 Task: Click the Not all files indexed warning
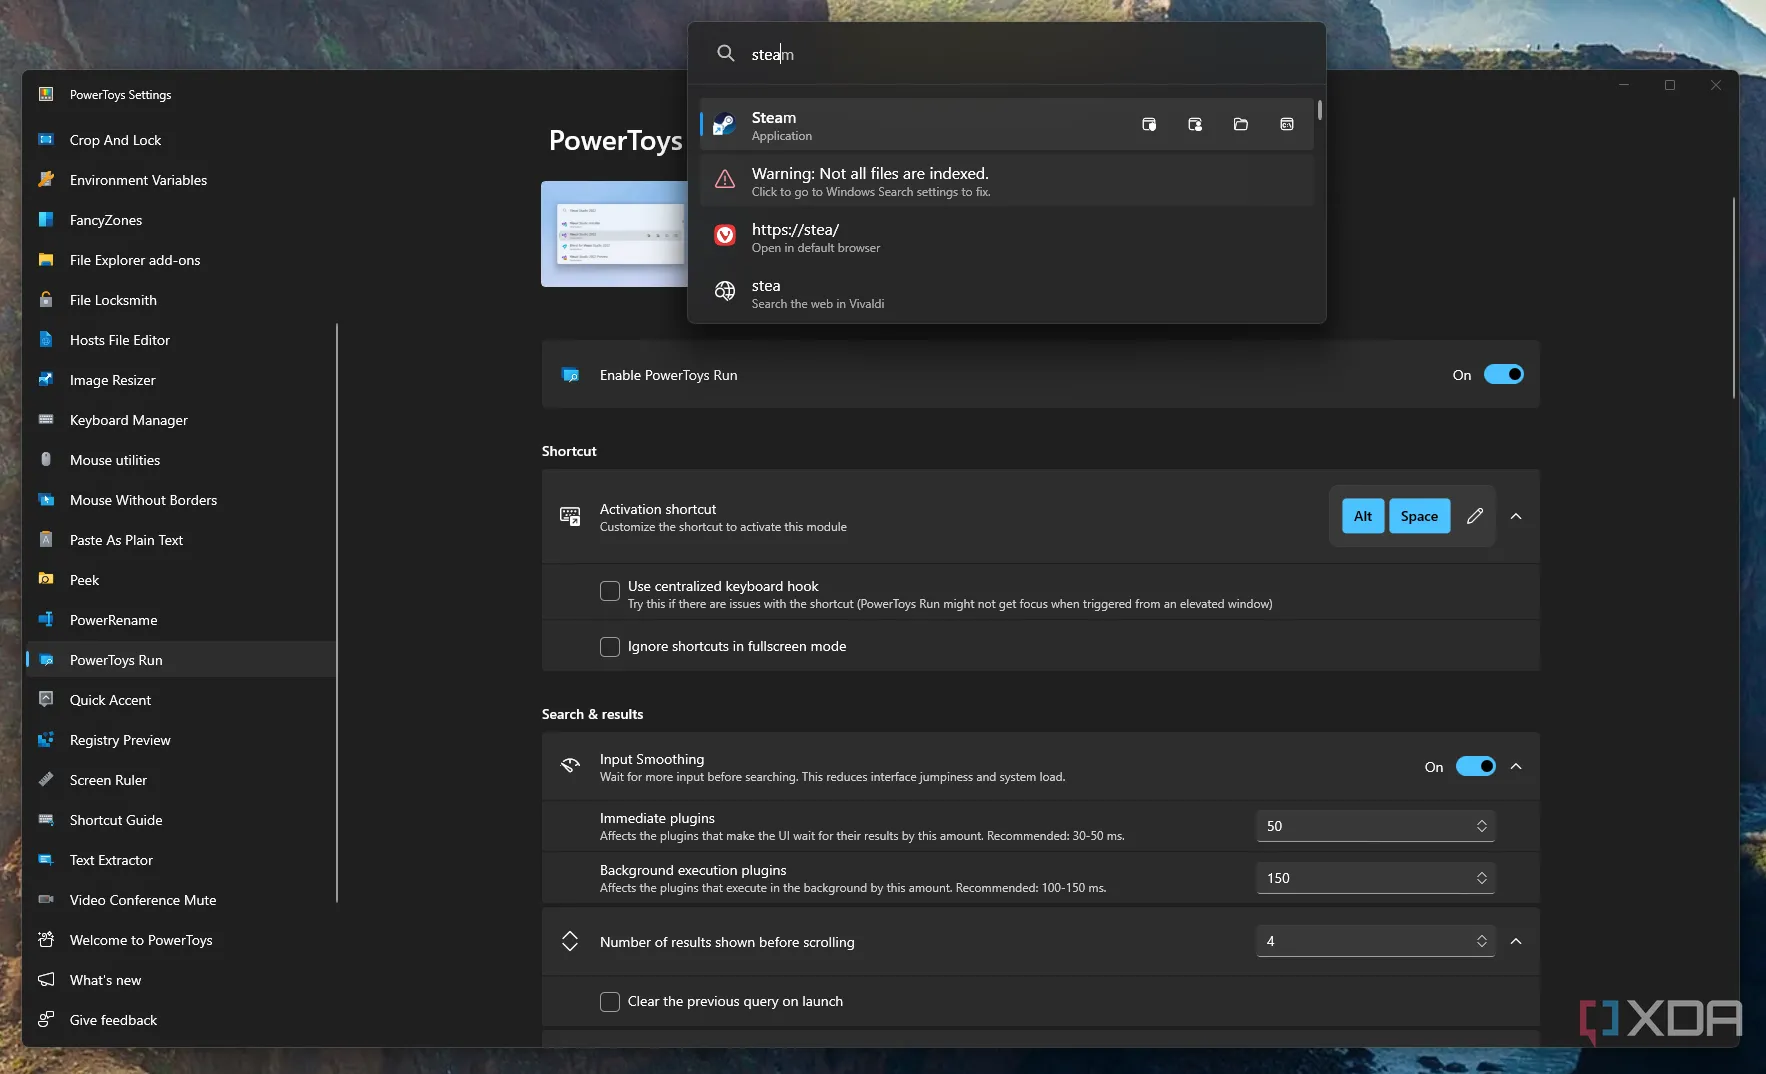point(1006,181)
